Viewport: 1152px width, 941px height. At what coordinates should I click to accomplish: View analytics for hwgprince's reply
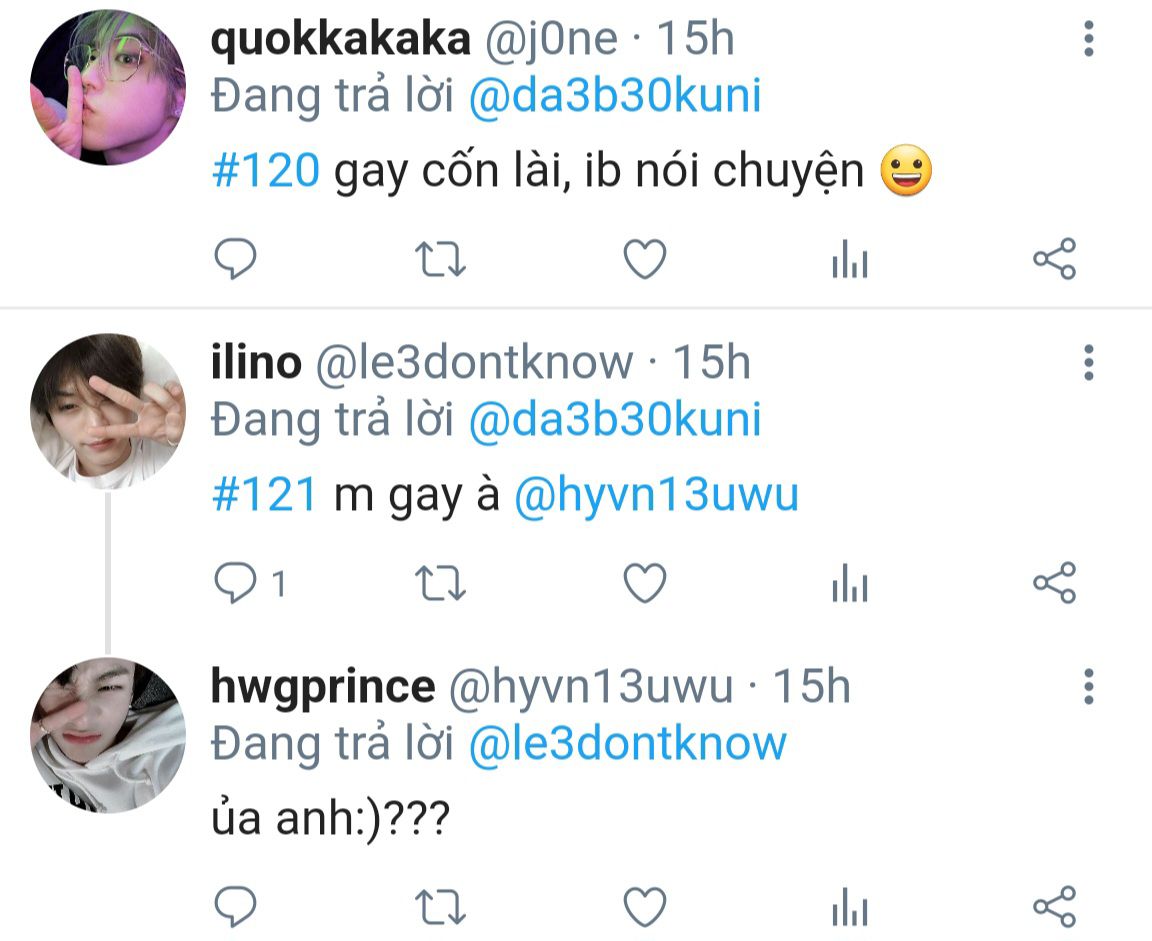click(x=850, y=906)
